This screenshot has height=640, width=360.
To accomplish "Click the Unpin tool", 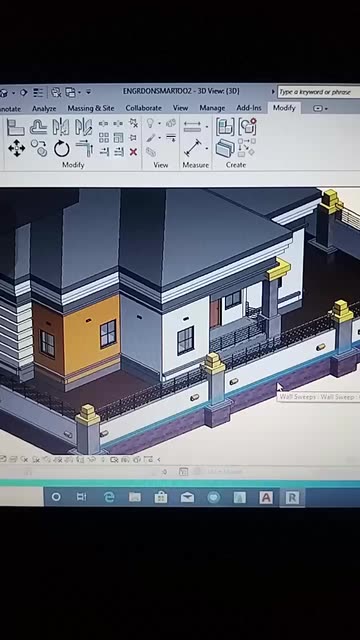I will 133,123.
